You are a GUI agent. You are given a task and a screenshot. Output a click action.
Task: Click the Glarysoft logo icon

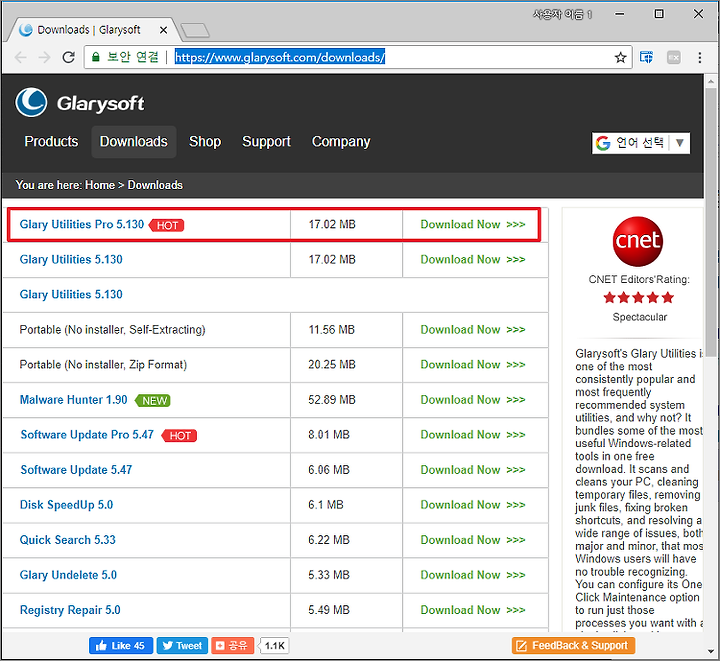click(x=31, y=102)
